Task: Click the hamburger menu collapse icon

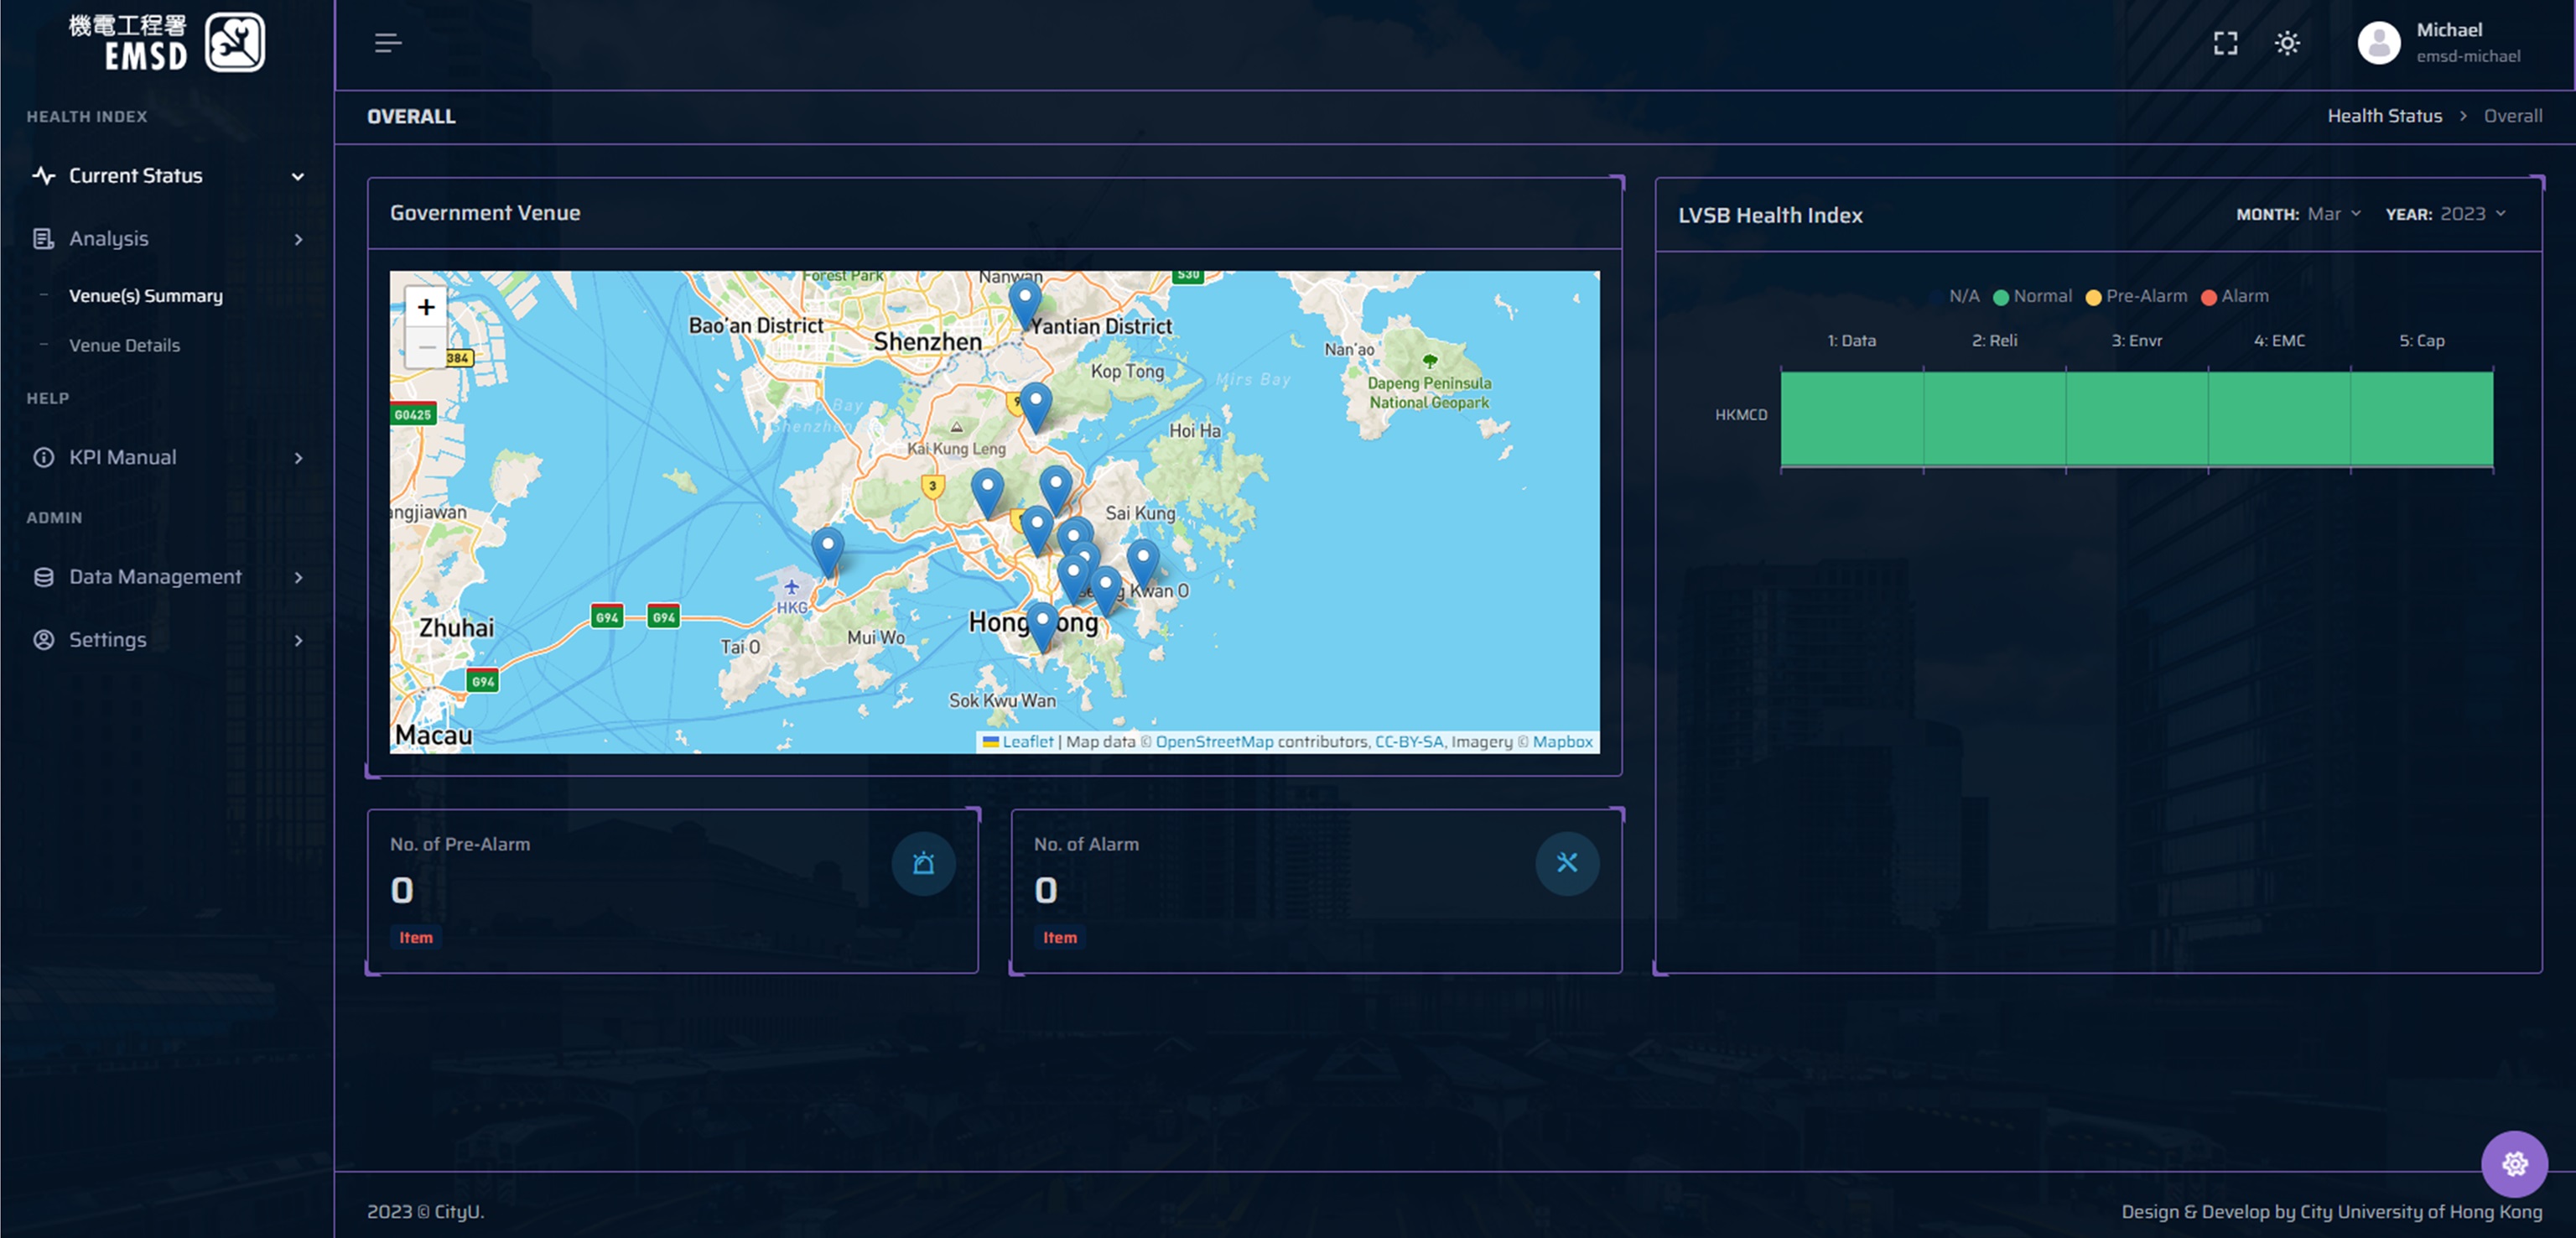Action: pyautogui.click(x=388, y=43)
